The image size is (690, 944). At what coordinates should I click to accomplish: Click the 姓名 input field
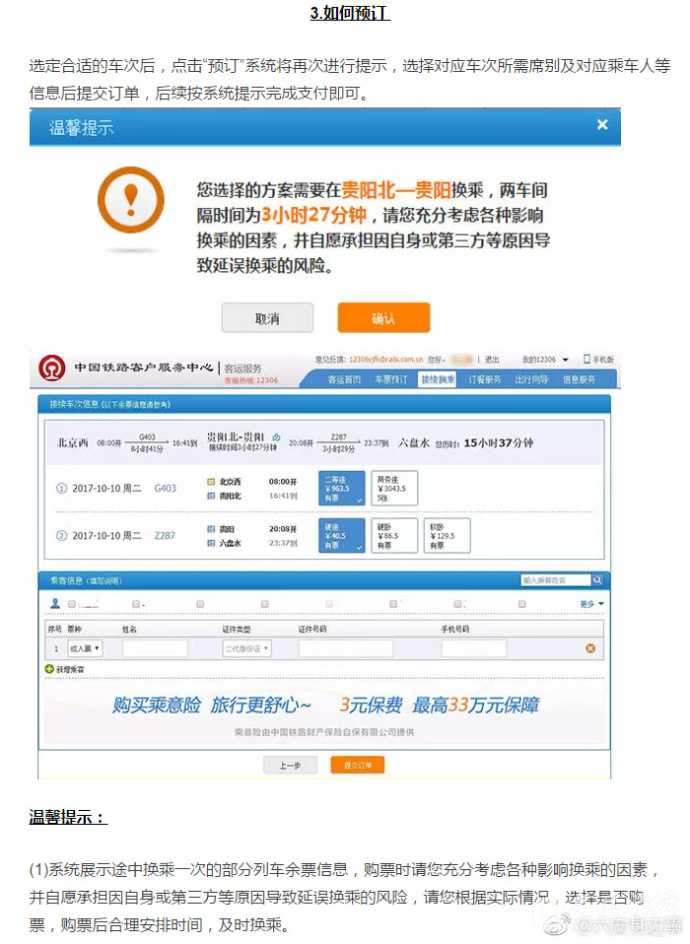pos(154,649)
